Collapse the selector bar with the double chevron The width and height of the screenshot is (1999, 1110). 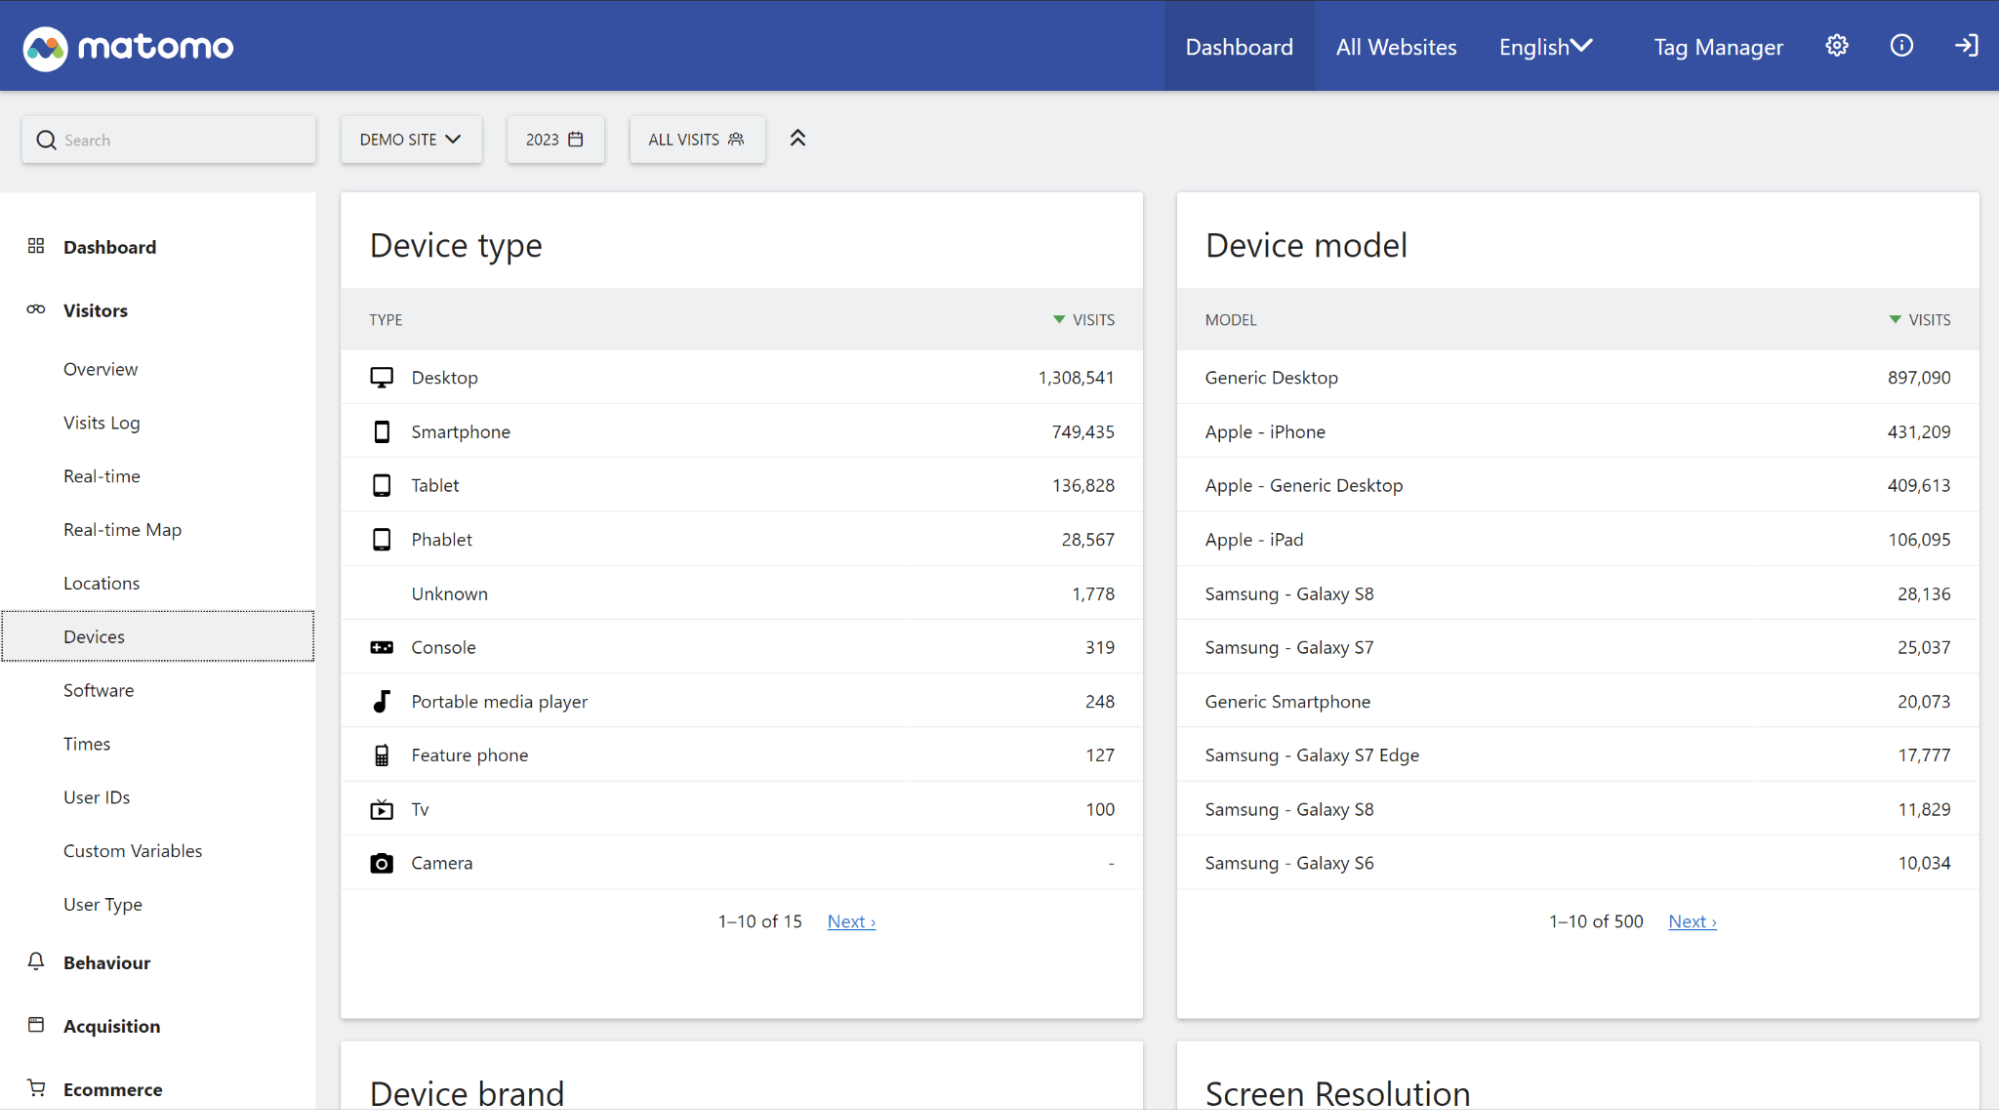[798, 138]
